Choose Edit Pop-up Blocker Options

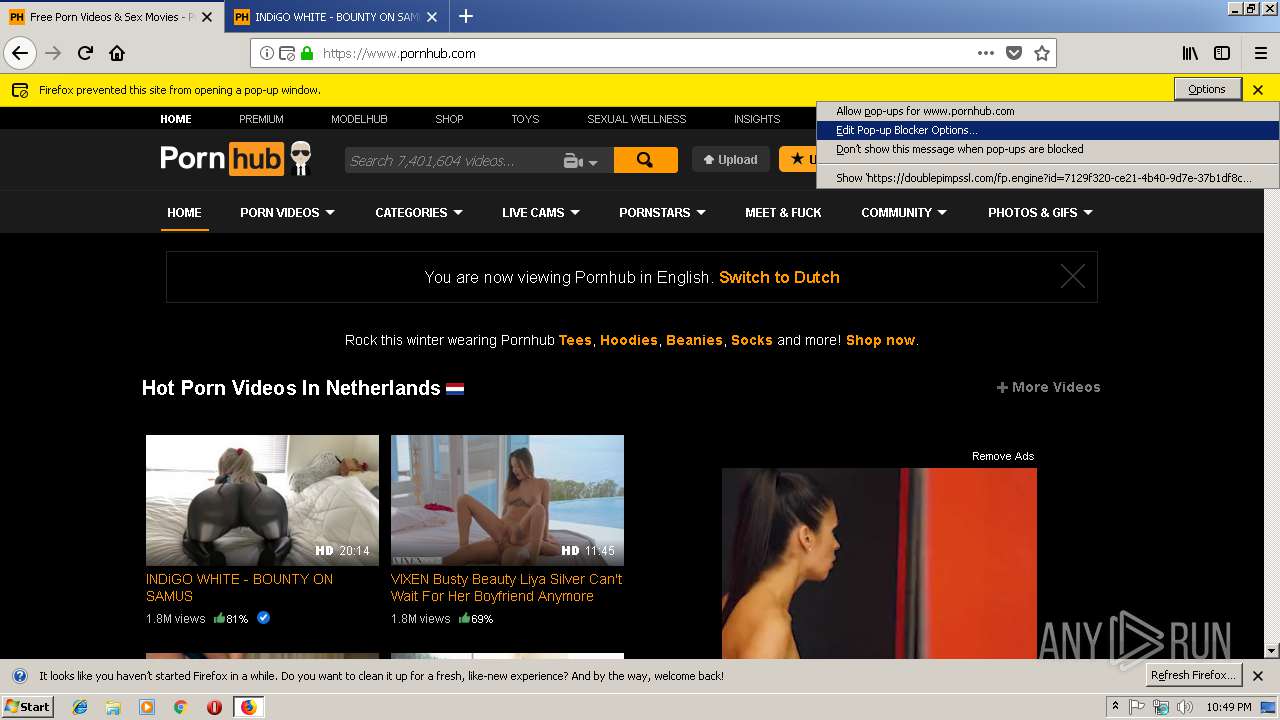[1048, 130]
